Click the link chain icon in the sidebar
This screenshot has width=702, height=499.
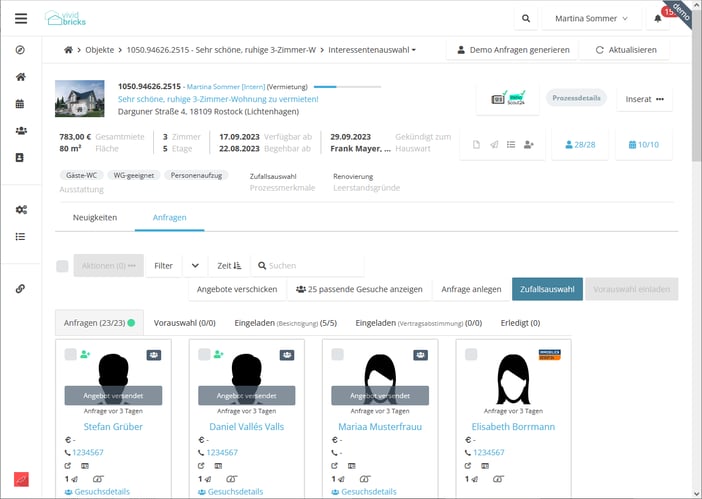(x=20, y=289)
